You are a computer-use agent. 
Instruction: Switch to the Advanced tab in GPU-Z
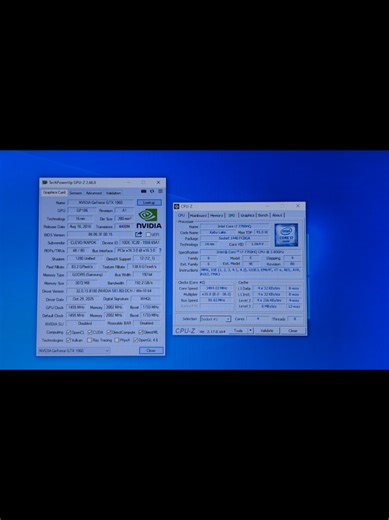click(94, 193)
